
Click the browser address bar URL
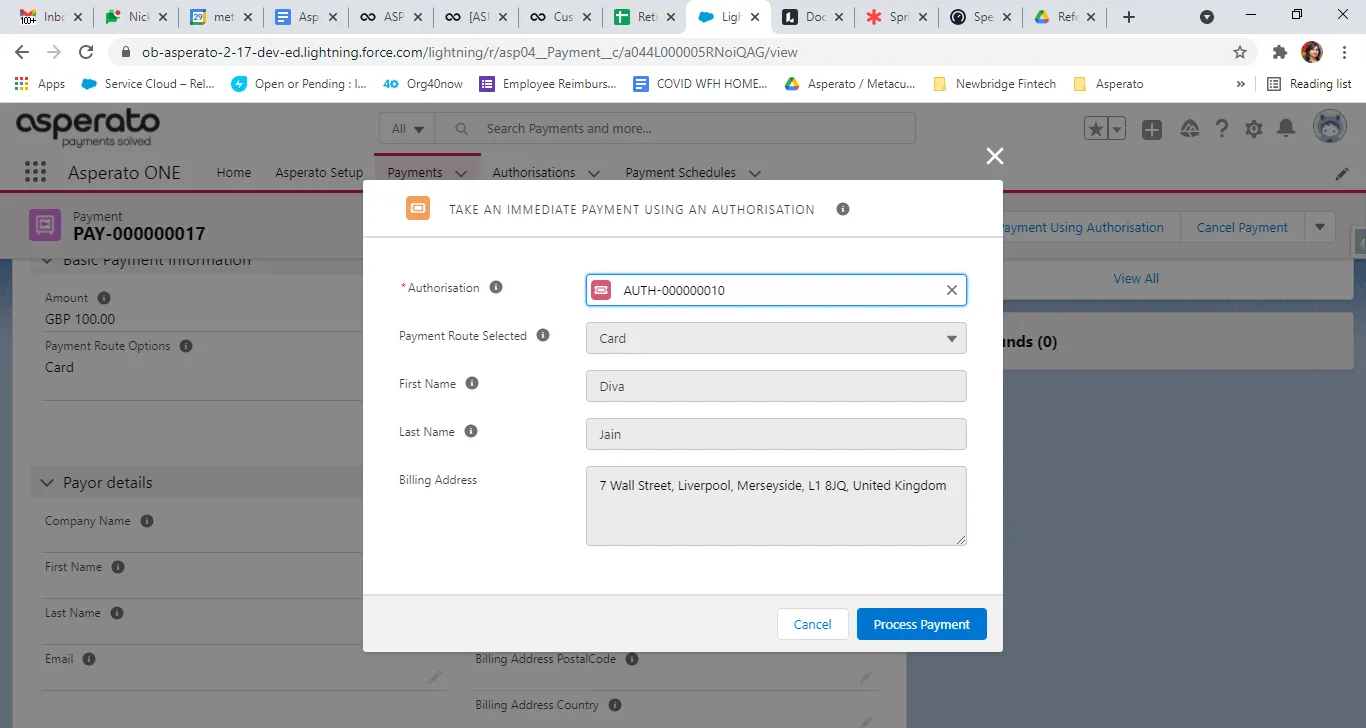[469, 52]
